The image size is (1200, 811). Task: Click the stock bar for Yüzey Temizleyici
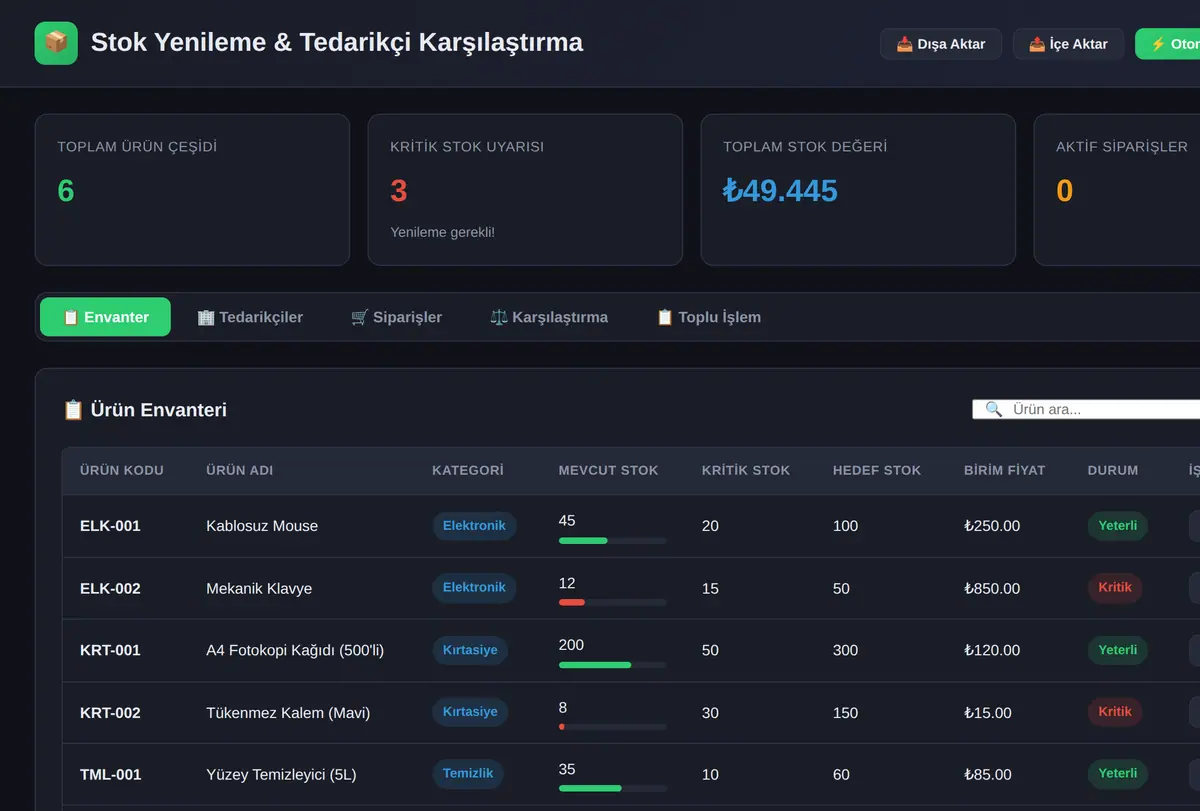pos(612,788)
